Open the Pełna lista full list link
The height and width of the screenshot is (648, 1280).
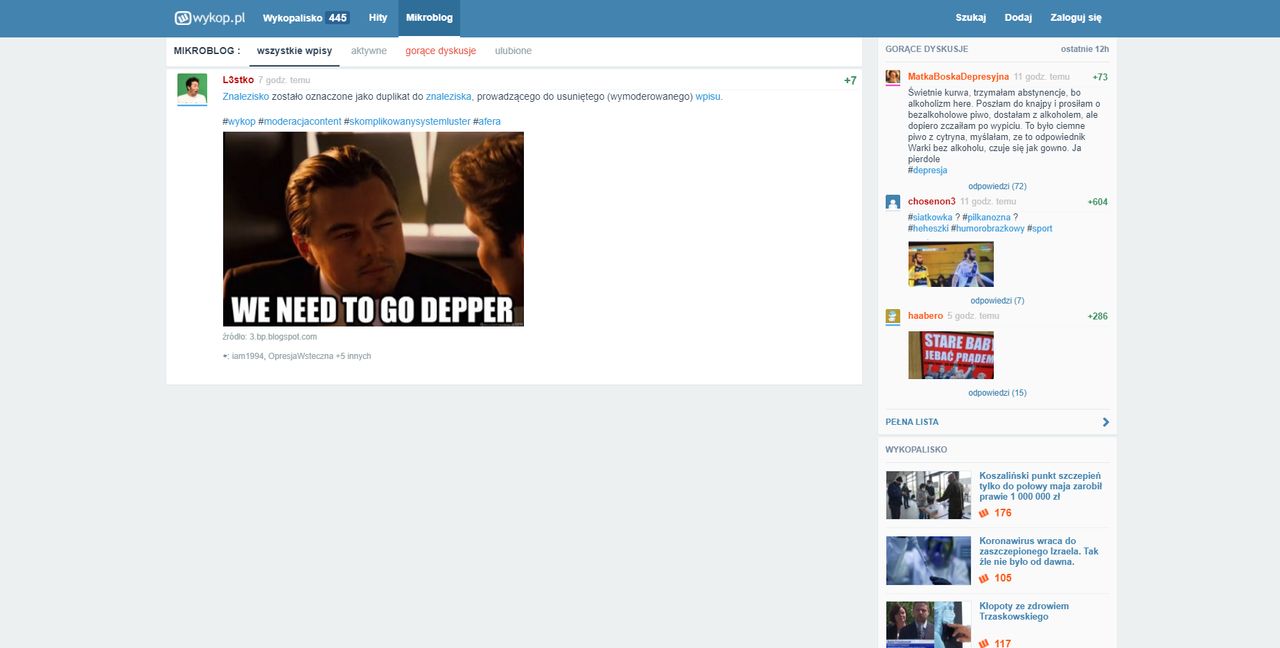point(912,422)
